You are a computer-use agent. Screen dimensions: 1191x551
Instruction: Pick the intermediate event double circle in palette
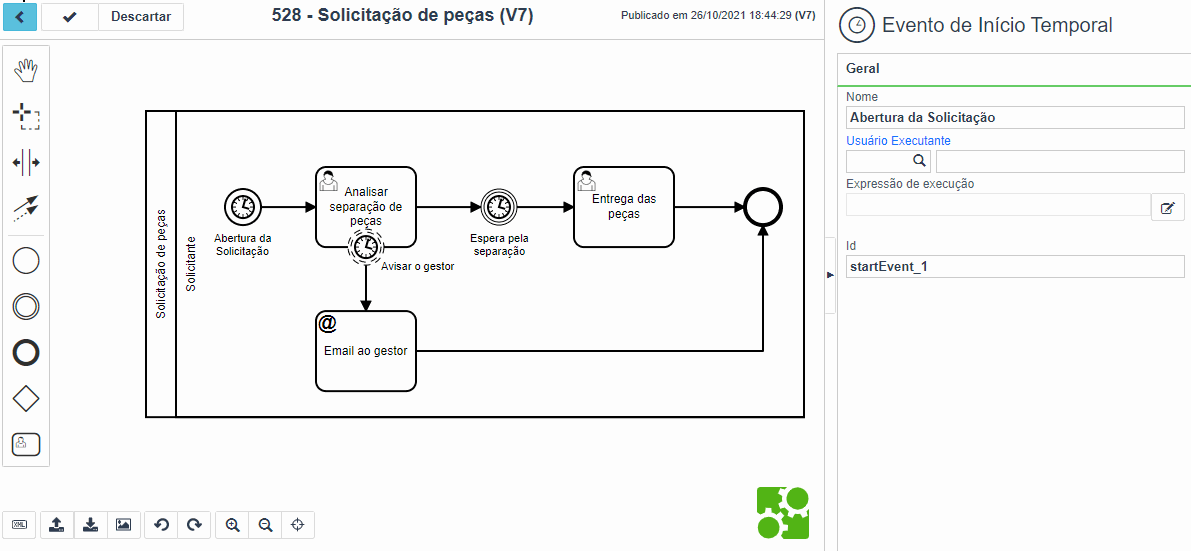(x=27, y=306)
